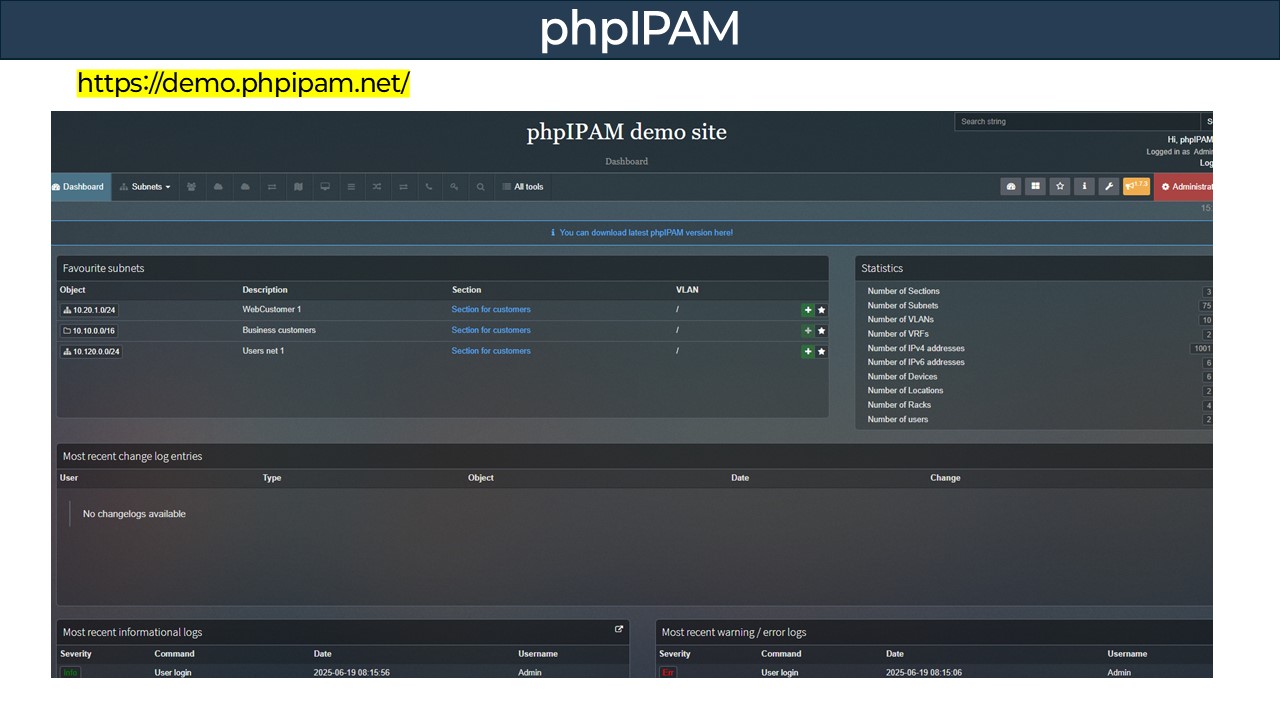Click 'Number of users' statistic

pyautogui.click(x=898, y=419)
